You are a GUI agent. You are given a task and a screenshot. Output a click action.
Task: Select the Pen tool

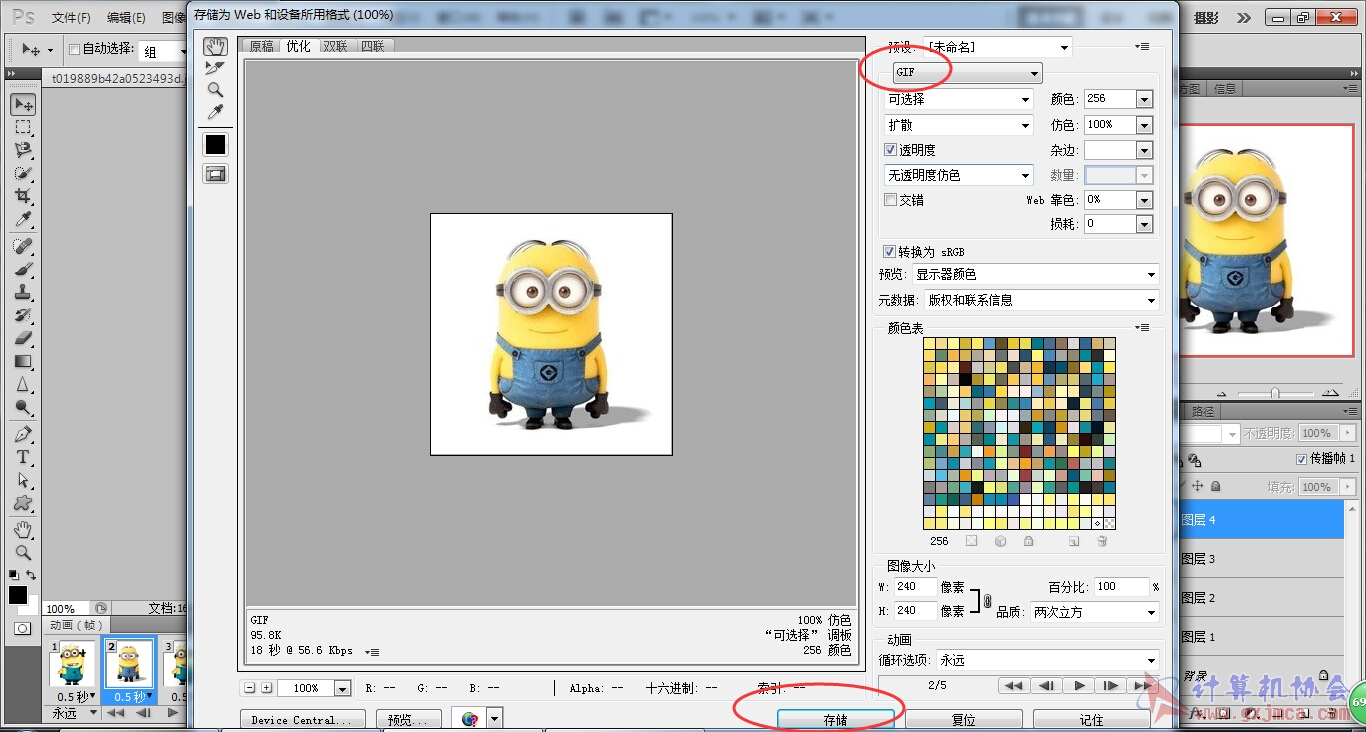click(x=23, y=434)
